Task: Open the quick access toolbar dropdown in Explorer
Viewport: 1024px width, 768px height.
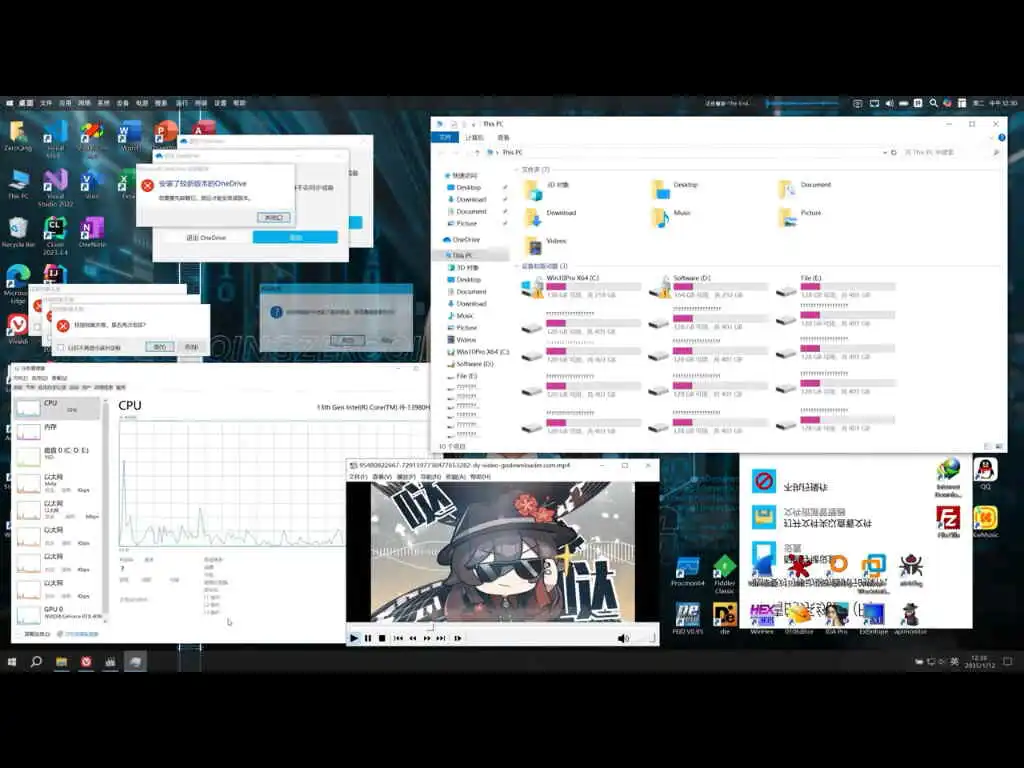Action: coord(473,124)
